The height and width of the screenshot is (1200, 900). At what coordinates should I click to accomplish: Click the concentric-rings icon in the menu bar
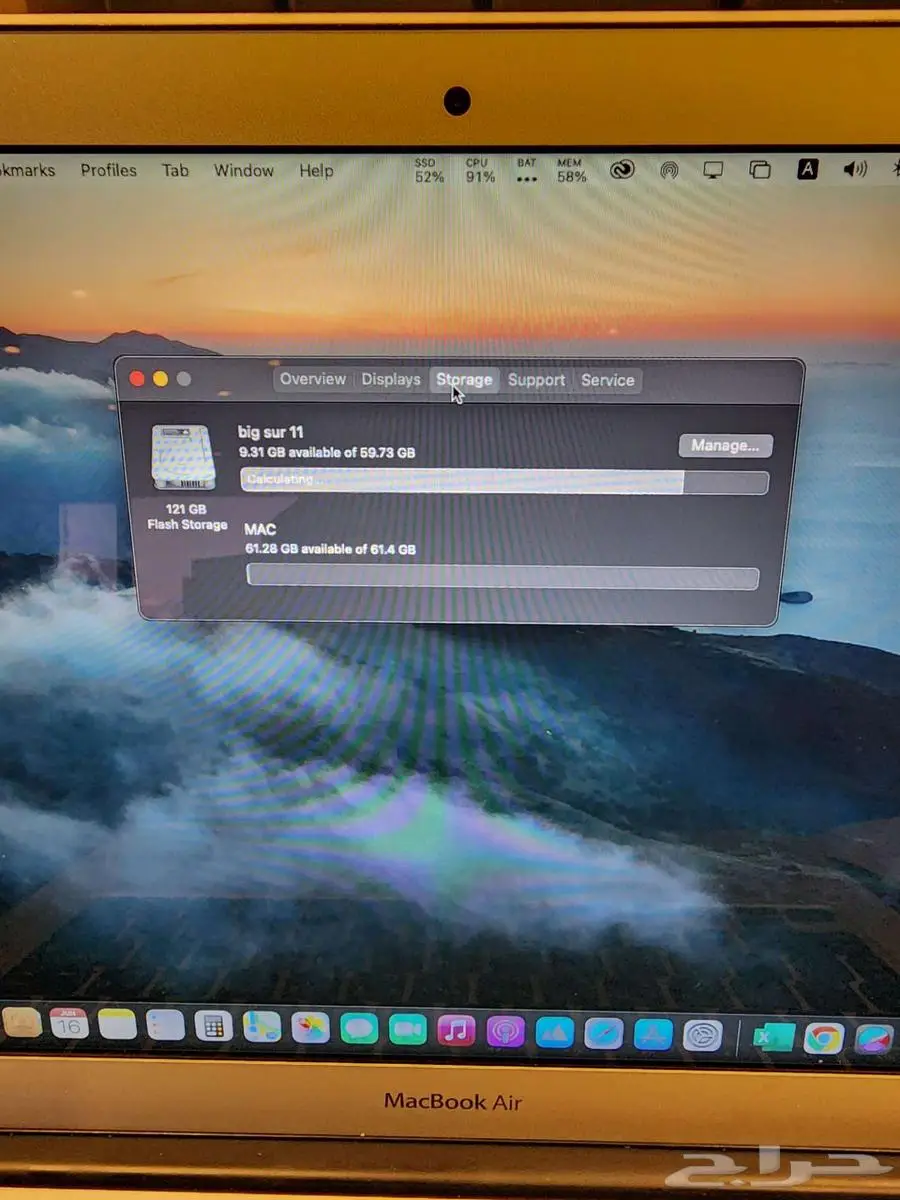669,170
